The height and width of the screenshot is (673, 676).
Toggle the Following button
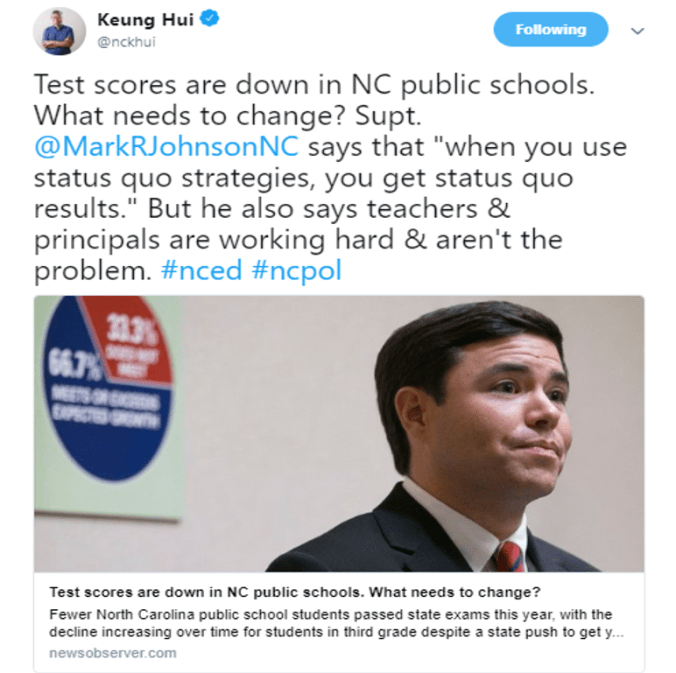click(x=551, y=29)
